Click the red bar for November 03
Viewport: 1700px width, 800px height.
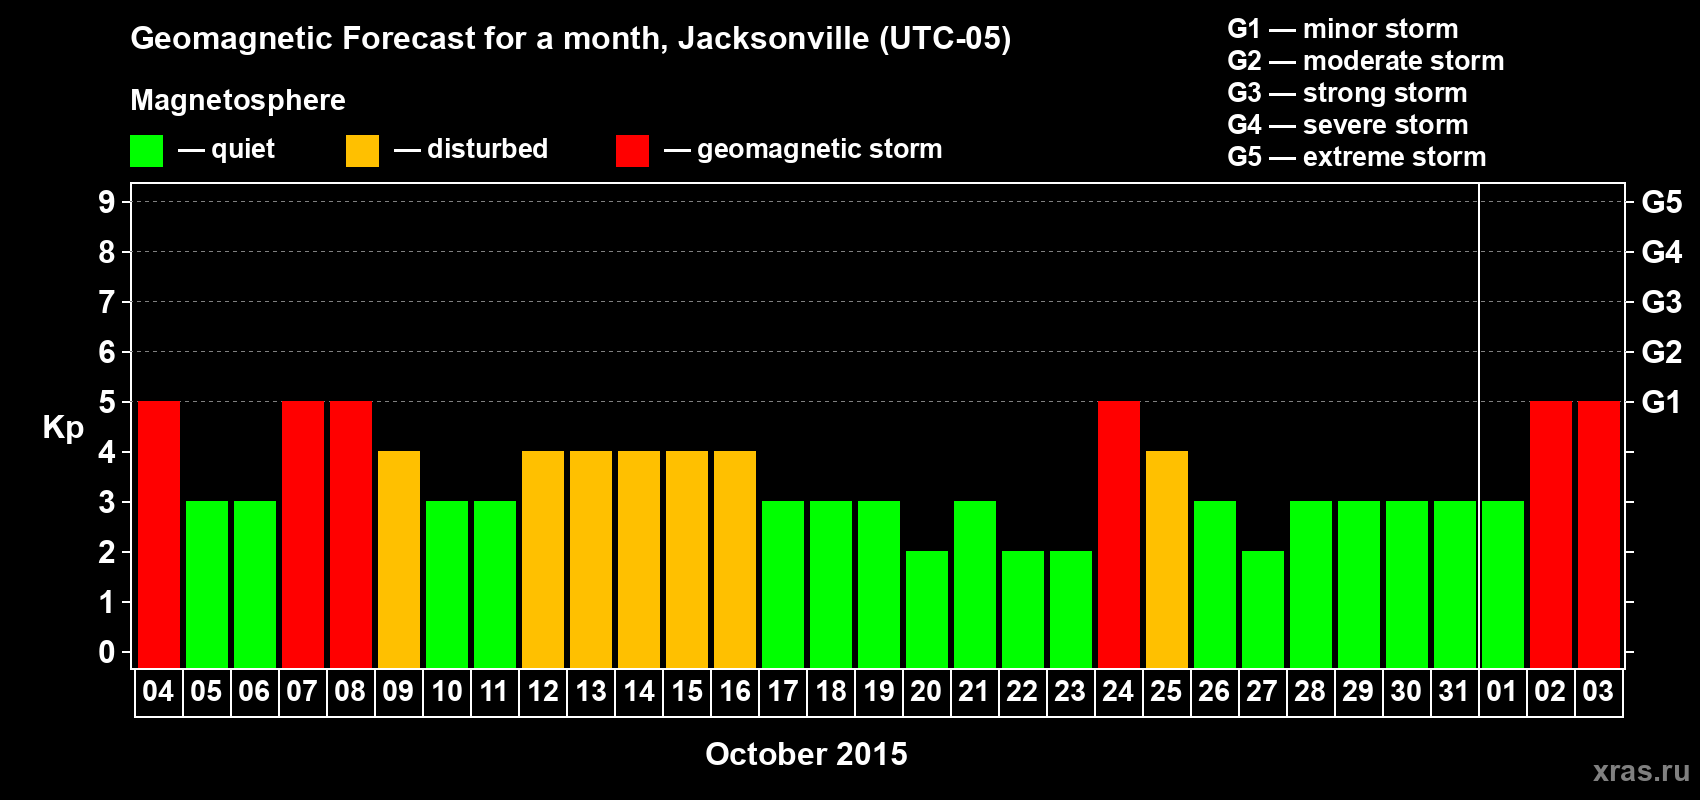pyautogui.click(x=1599, y=535)
